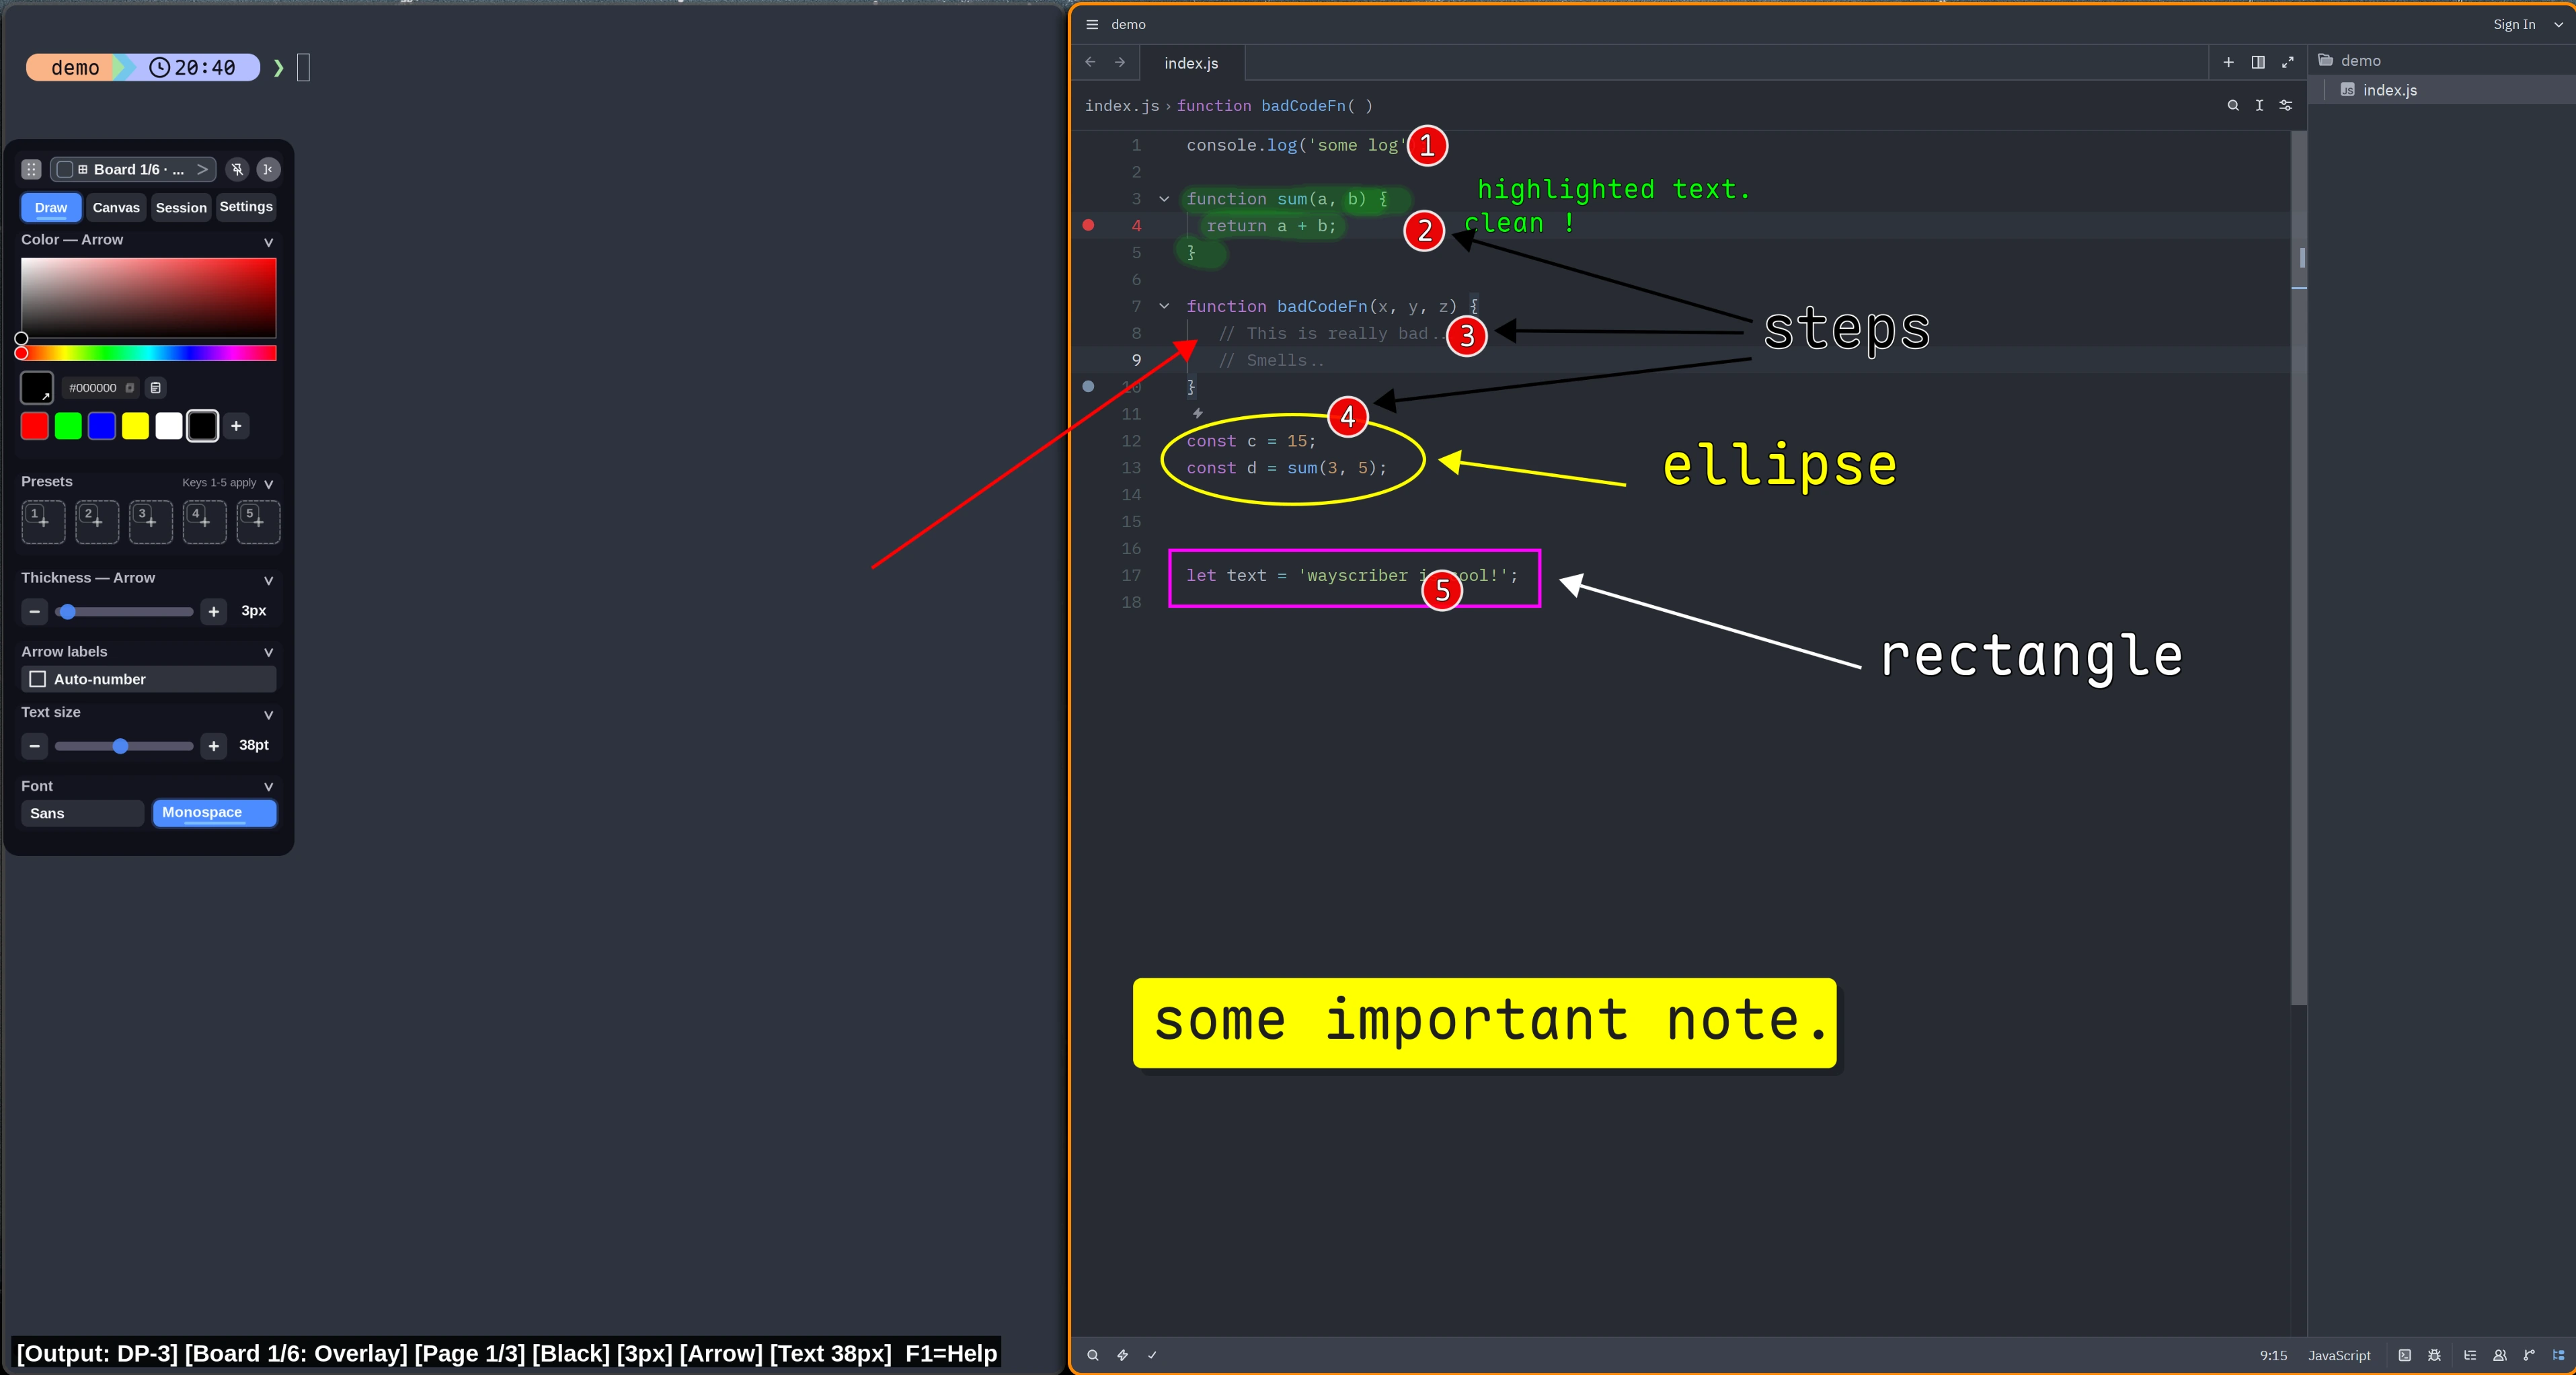2576x1375 pixels.
Task: Collapse the Thickness — Arrow section
Action: 268,580
